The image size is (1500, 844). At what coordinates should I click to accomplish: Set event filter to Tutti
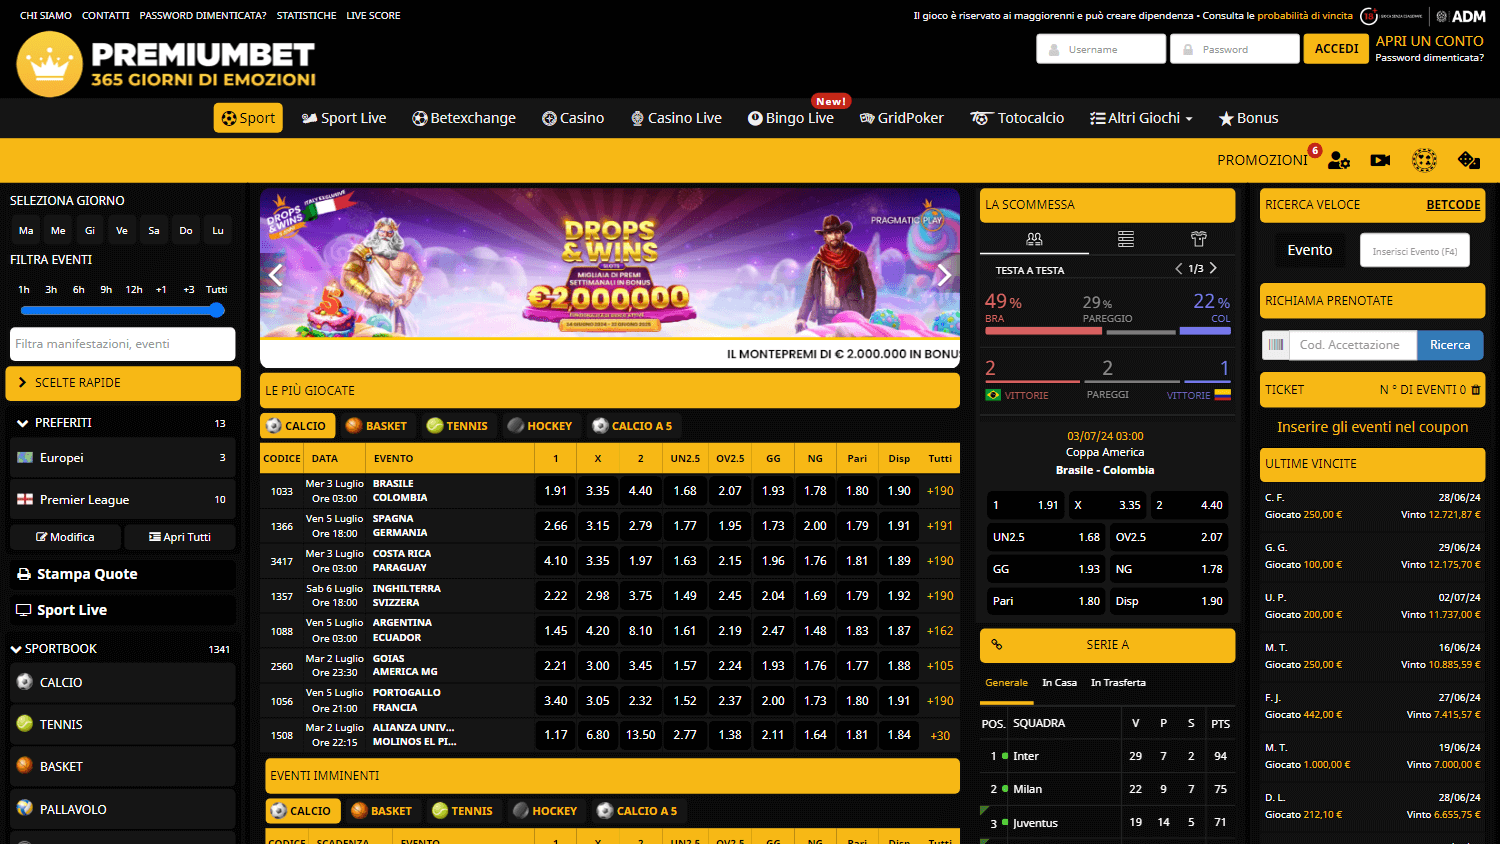pyautogui.click(x=216, y=290)
